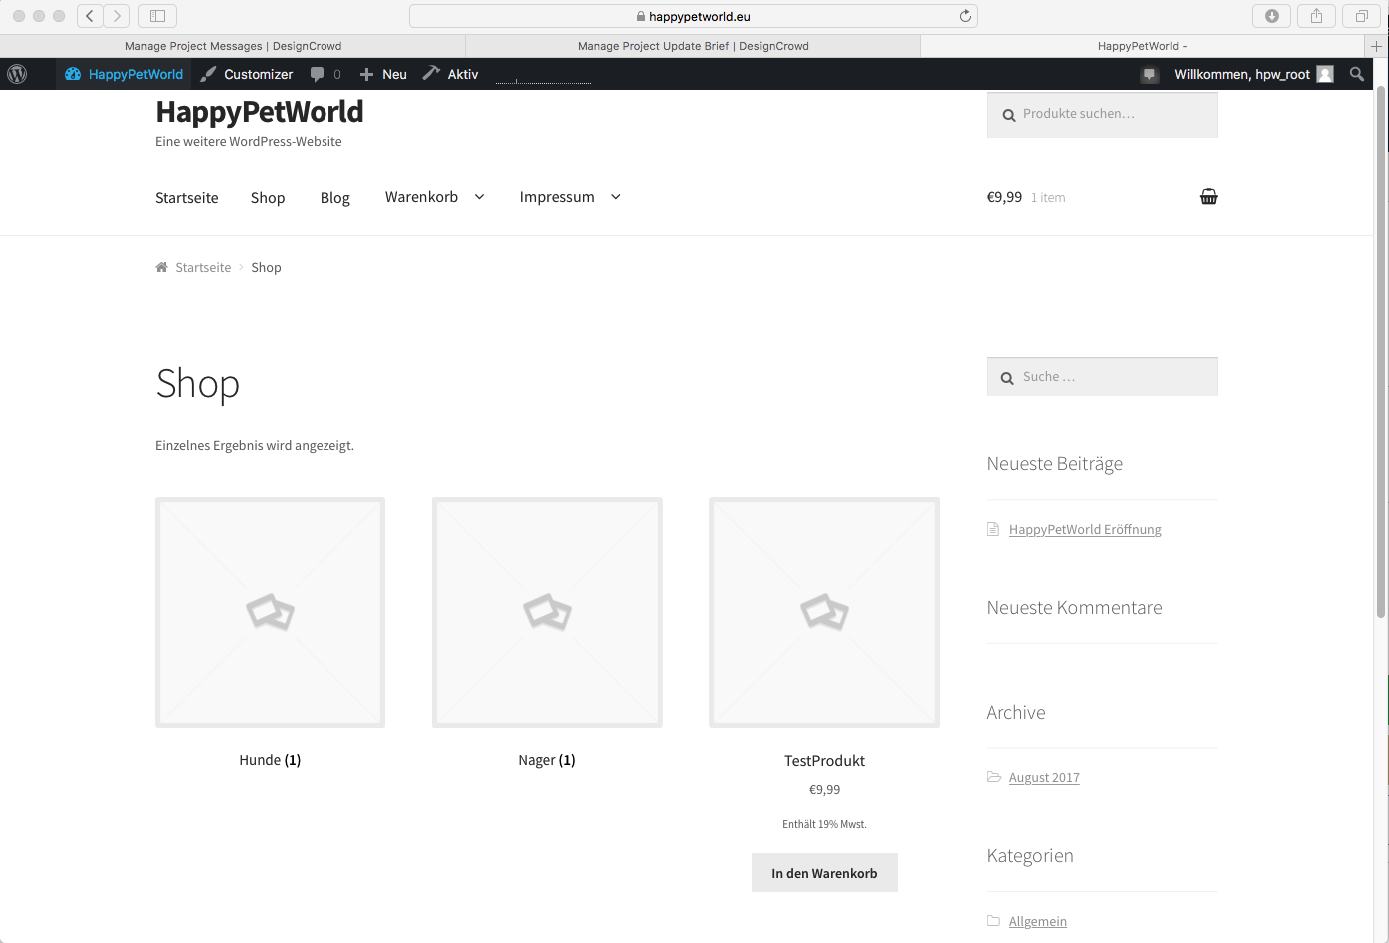Open the TestProdukt product image
The image size is (1389, 943).
(x=824, y=612)
